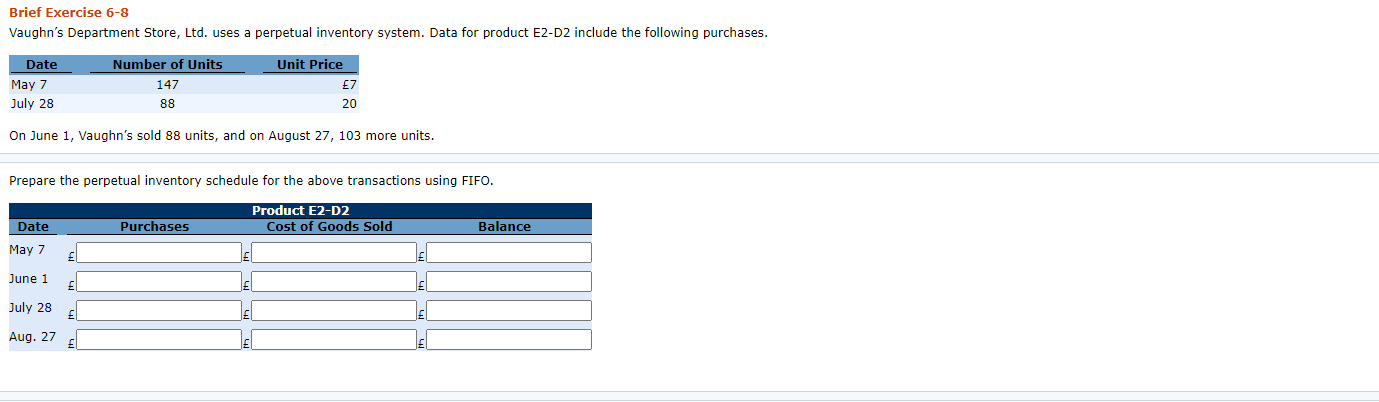Focus the July 28 Balance field
This screenshot has width=1379, height=402.
(x=509, y=311)
